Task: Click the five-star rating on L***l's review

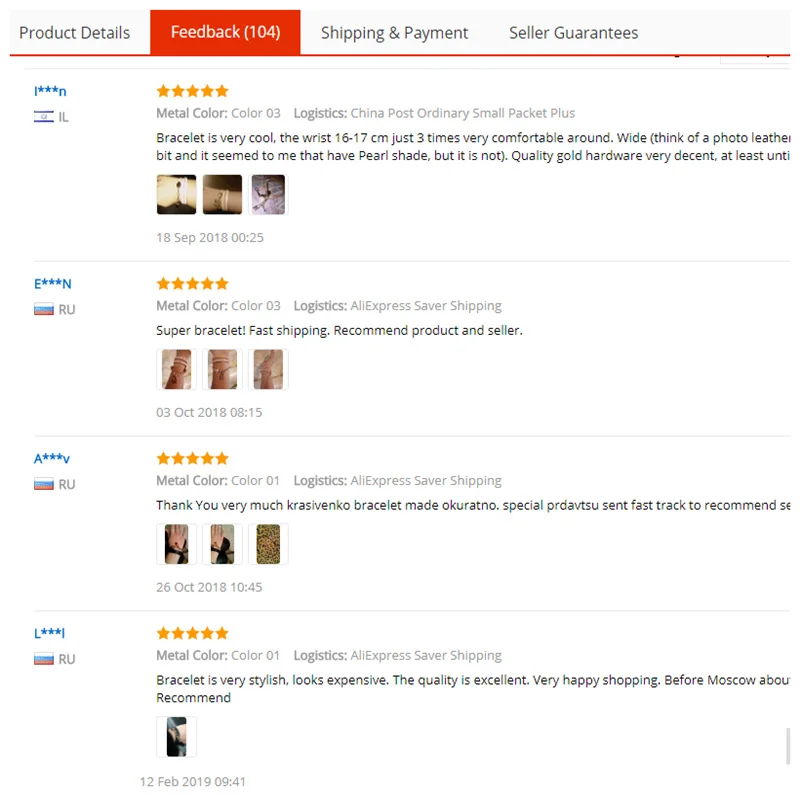Action: pyautogui.click(x=192, y=633)
